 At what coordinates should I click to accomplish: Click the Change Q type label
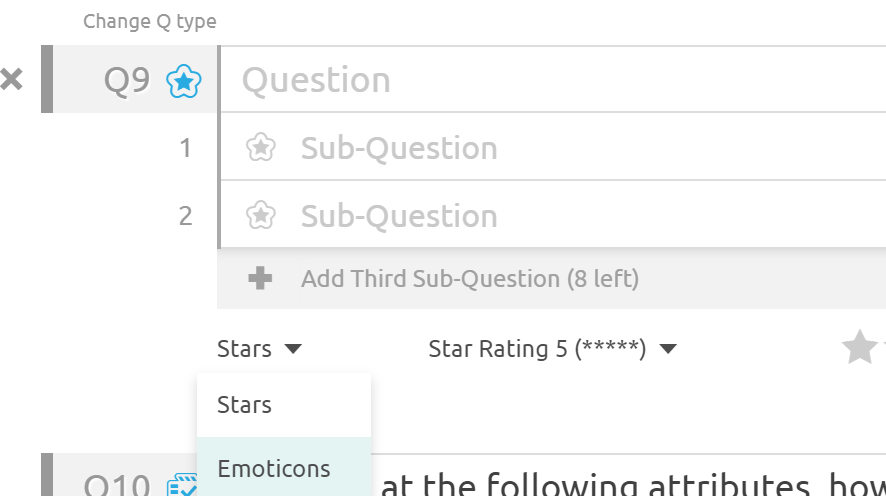click(x=150, y=21)
